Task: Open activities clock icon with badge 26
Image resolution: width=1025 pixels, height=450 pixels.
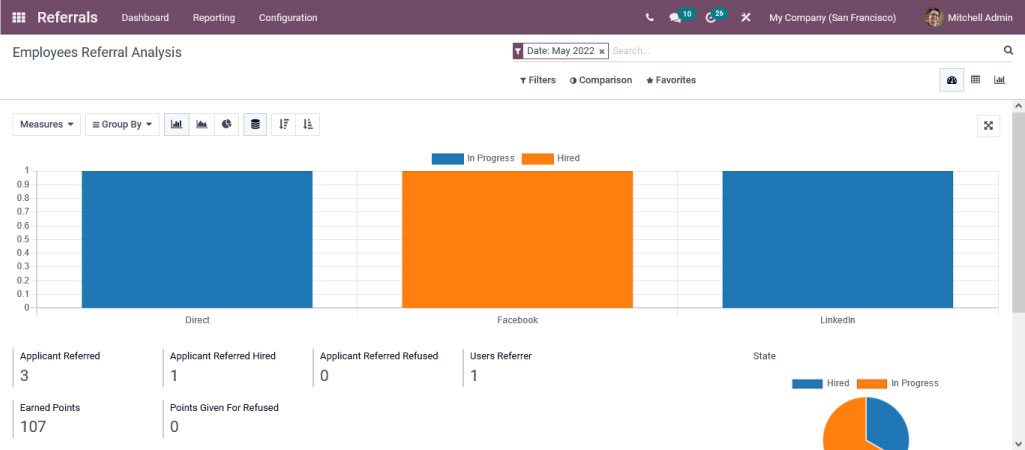Action: (x=716, y=16)
